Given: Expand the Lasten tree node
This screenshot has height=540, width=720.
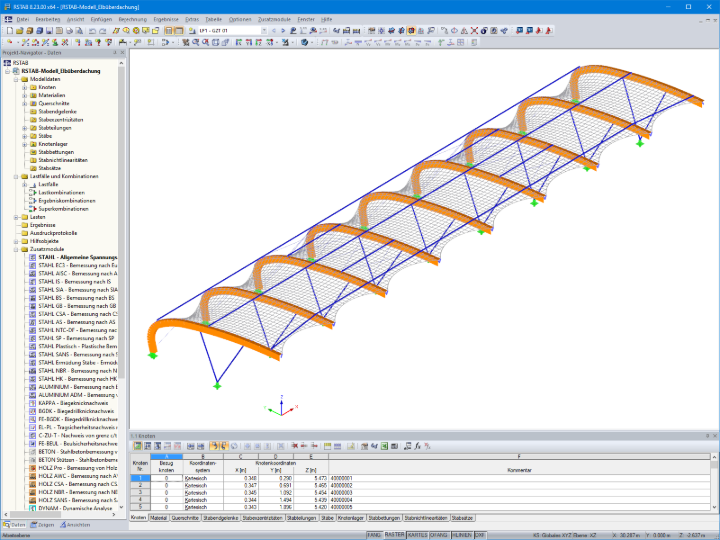Looking at the screenshot, I should [x=16, y=217].
